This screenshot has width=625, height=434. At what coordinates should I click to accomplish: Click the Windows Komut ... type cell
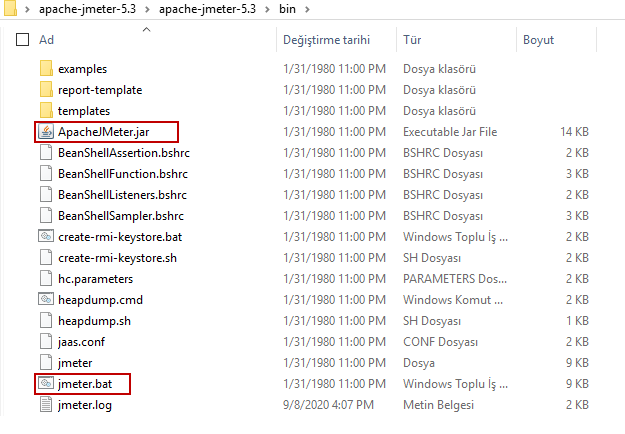(x=453, y=300)
